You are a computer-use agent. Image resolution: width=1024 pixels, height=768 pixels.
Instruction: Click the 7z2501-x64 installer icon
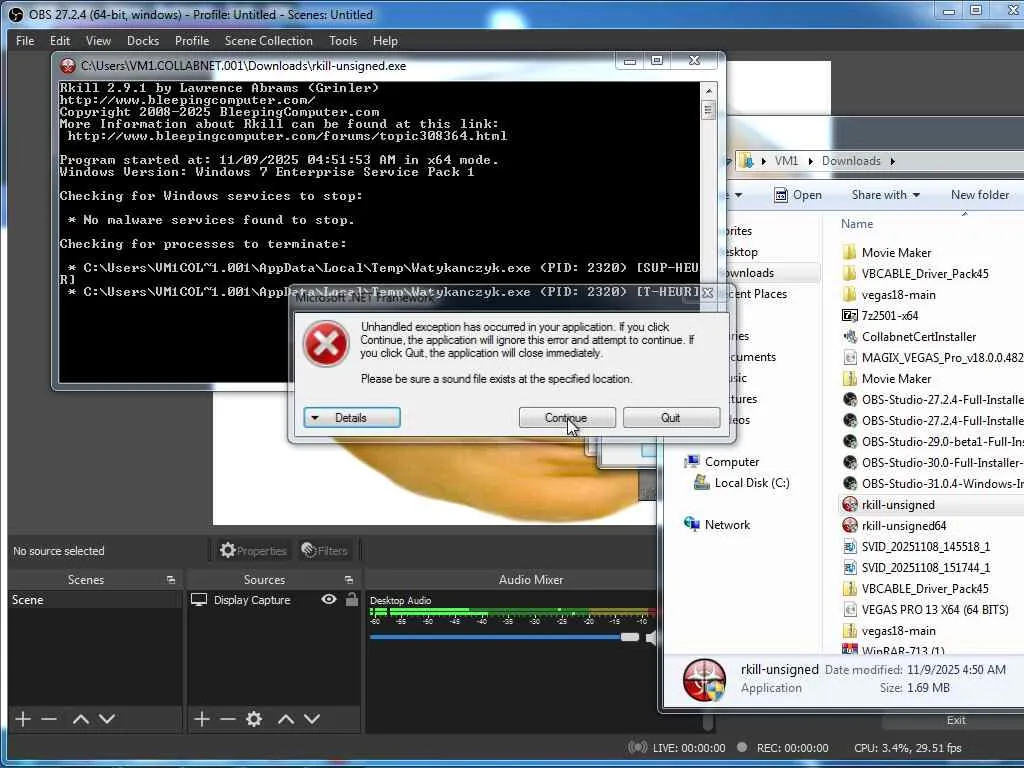pyautogui.click(x=850, y=315)
